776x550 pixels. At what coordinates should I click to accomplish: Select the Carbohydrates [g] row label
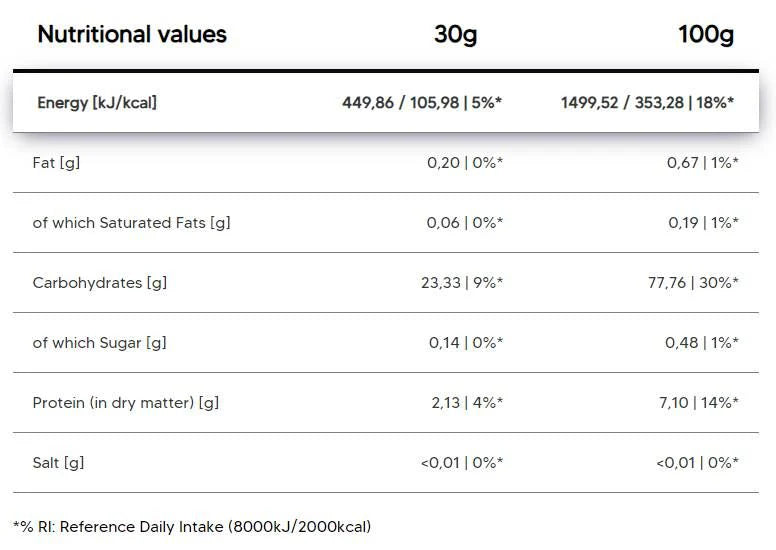point(100,282)
